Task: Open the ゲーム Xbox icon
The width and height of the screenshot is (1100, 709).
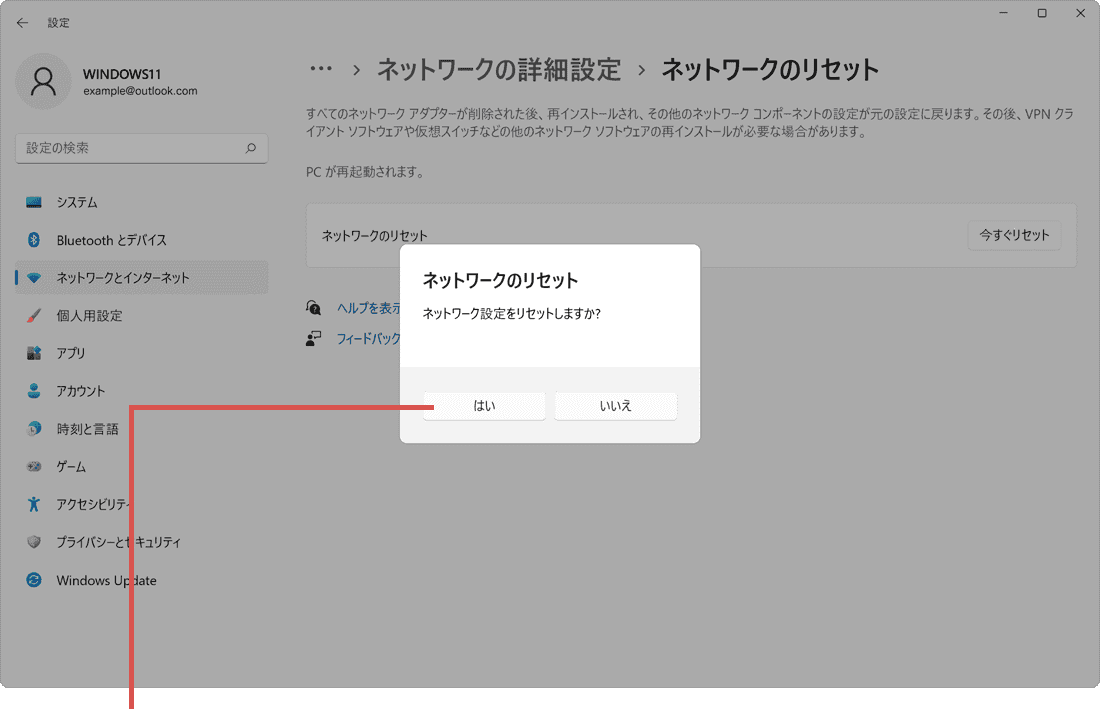Action: 32,466
